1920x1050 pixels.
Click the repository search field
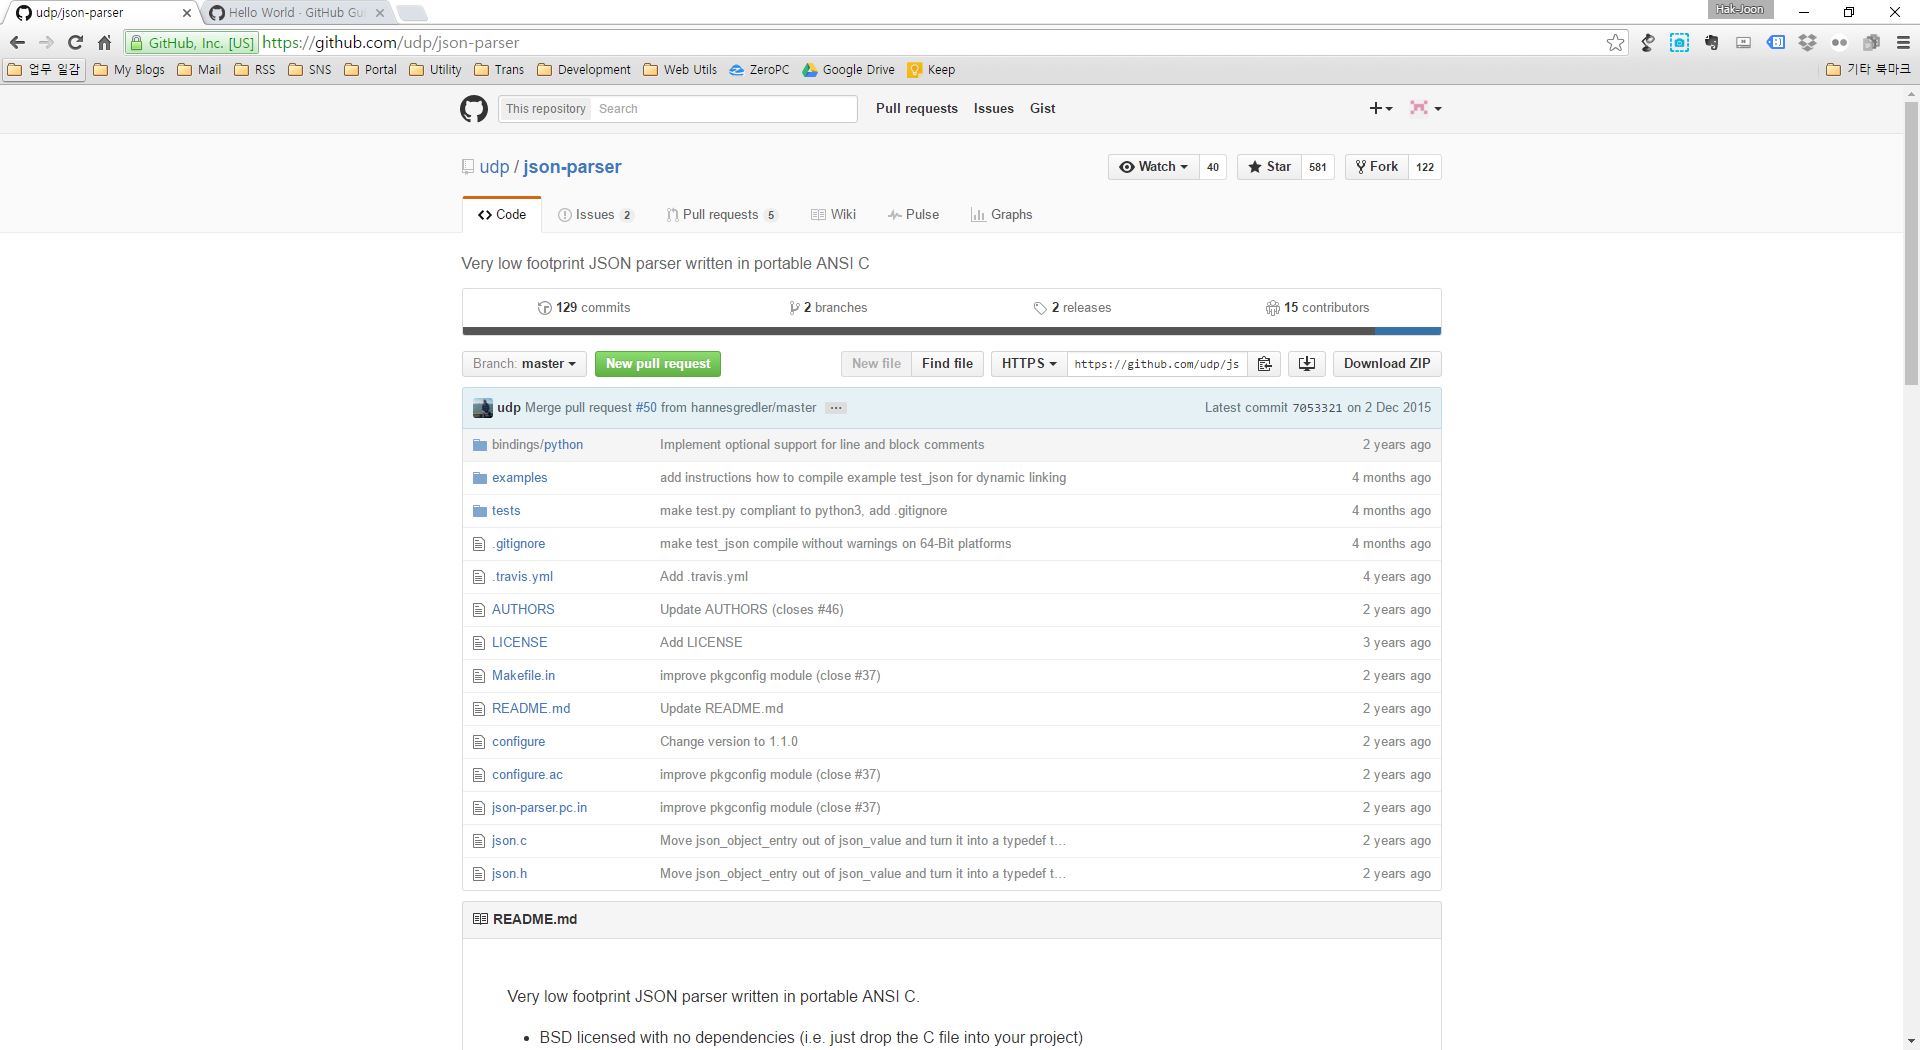[724, 109]
